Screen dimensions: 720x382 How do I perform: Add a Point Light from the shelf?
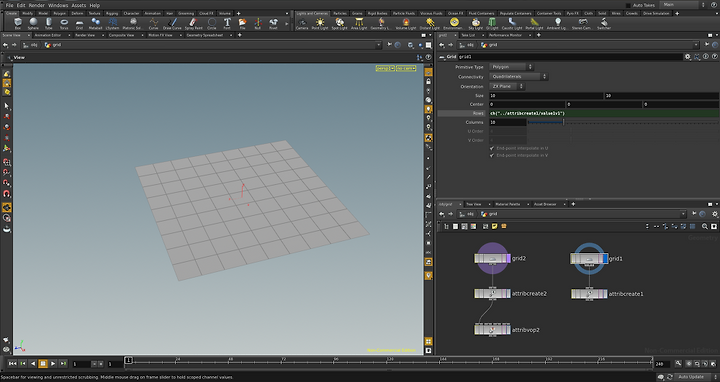[320, 23]
